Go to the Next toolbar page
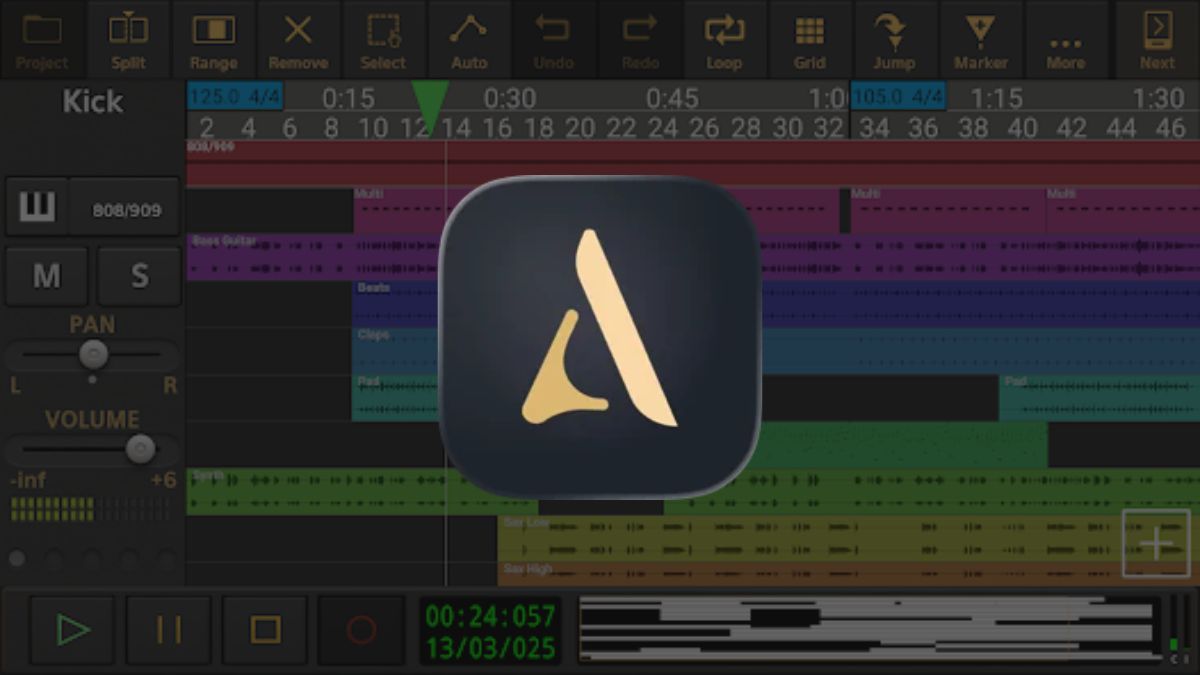The image size is (1200, 675). tap(1157, 40)
